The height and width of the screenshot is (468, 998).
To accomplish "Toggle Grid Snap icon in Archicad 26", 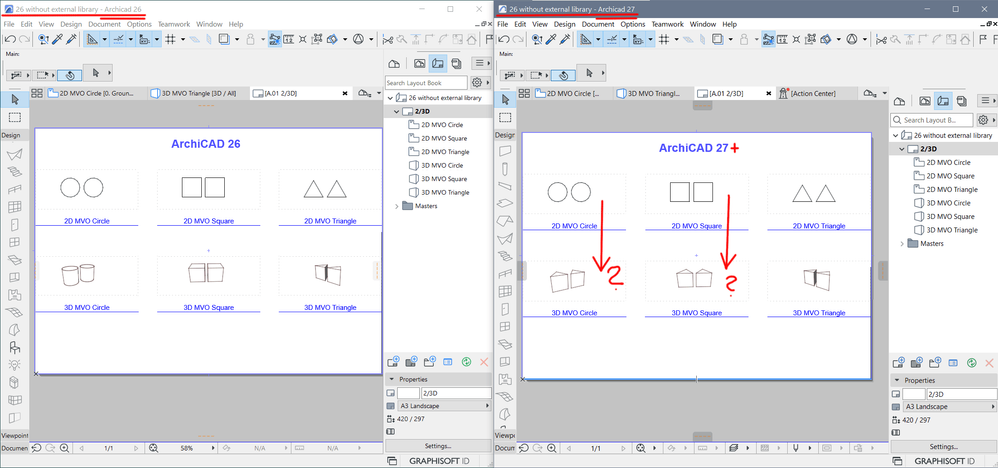I will (x=171, y=39).
